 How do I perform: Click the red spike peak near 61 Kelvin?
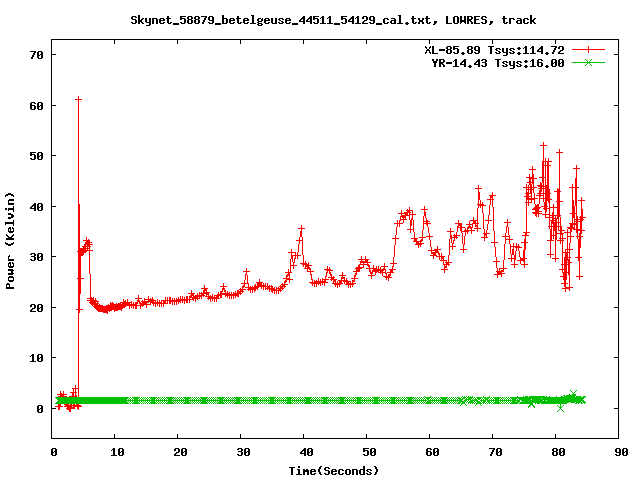(78, 99)
